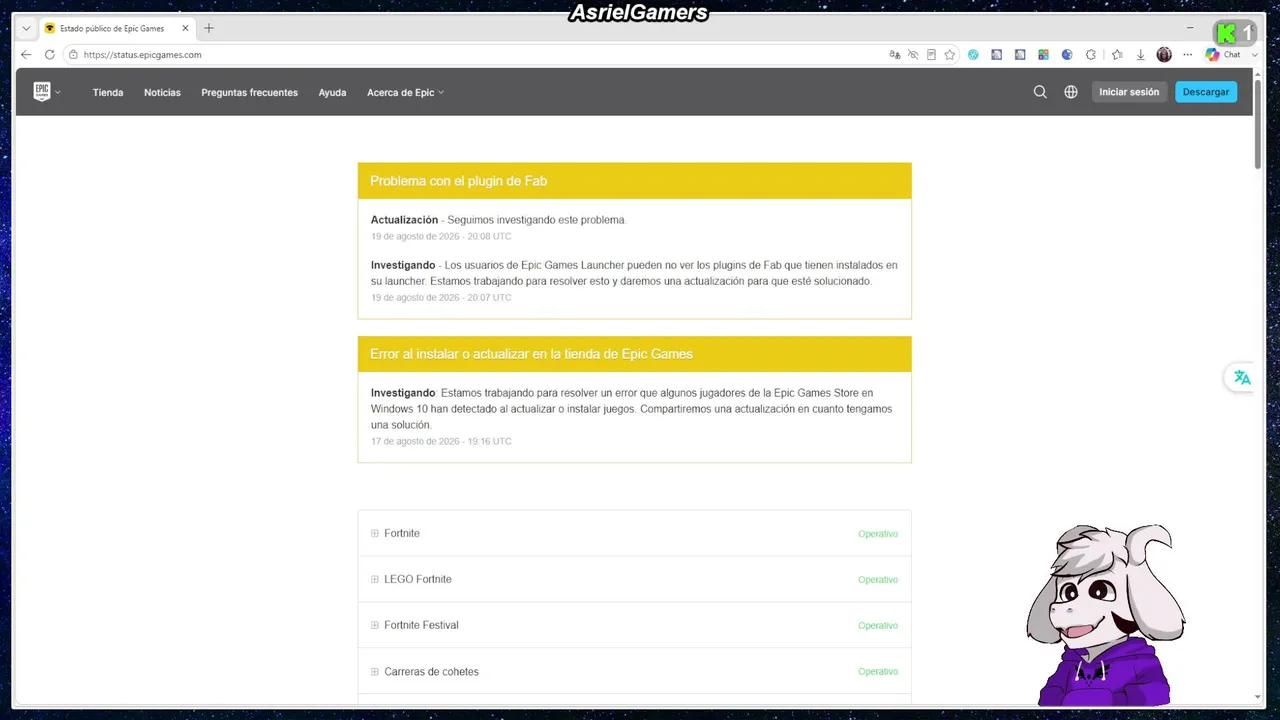Screen dimensions: 1280x720
Task: Open a new browser tab with the plus icon
Action: point(209,28)
